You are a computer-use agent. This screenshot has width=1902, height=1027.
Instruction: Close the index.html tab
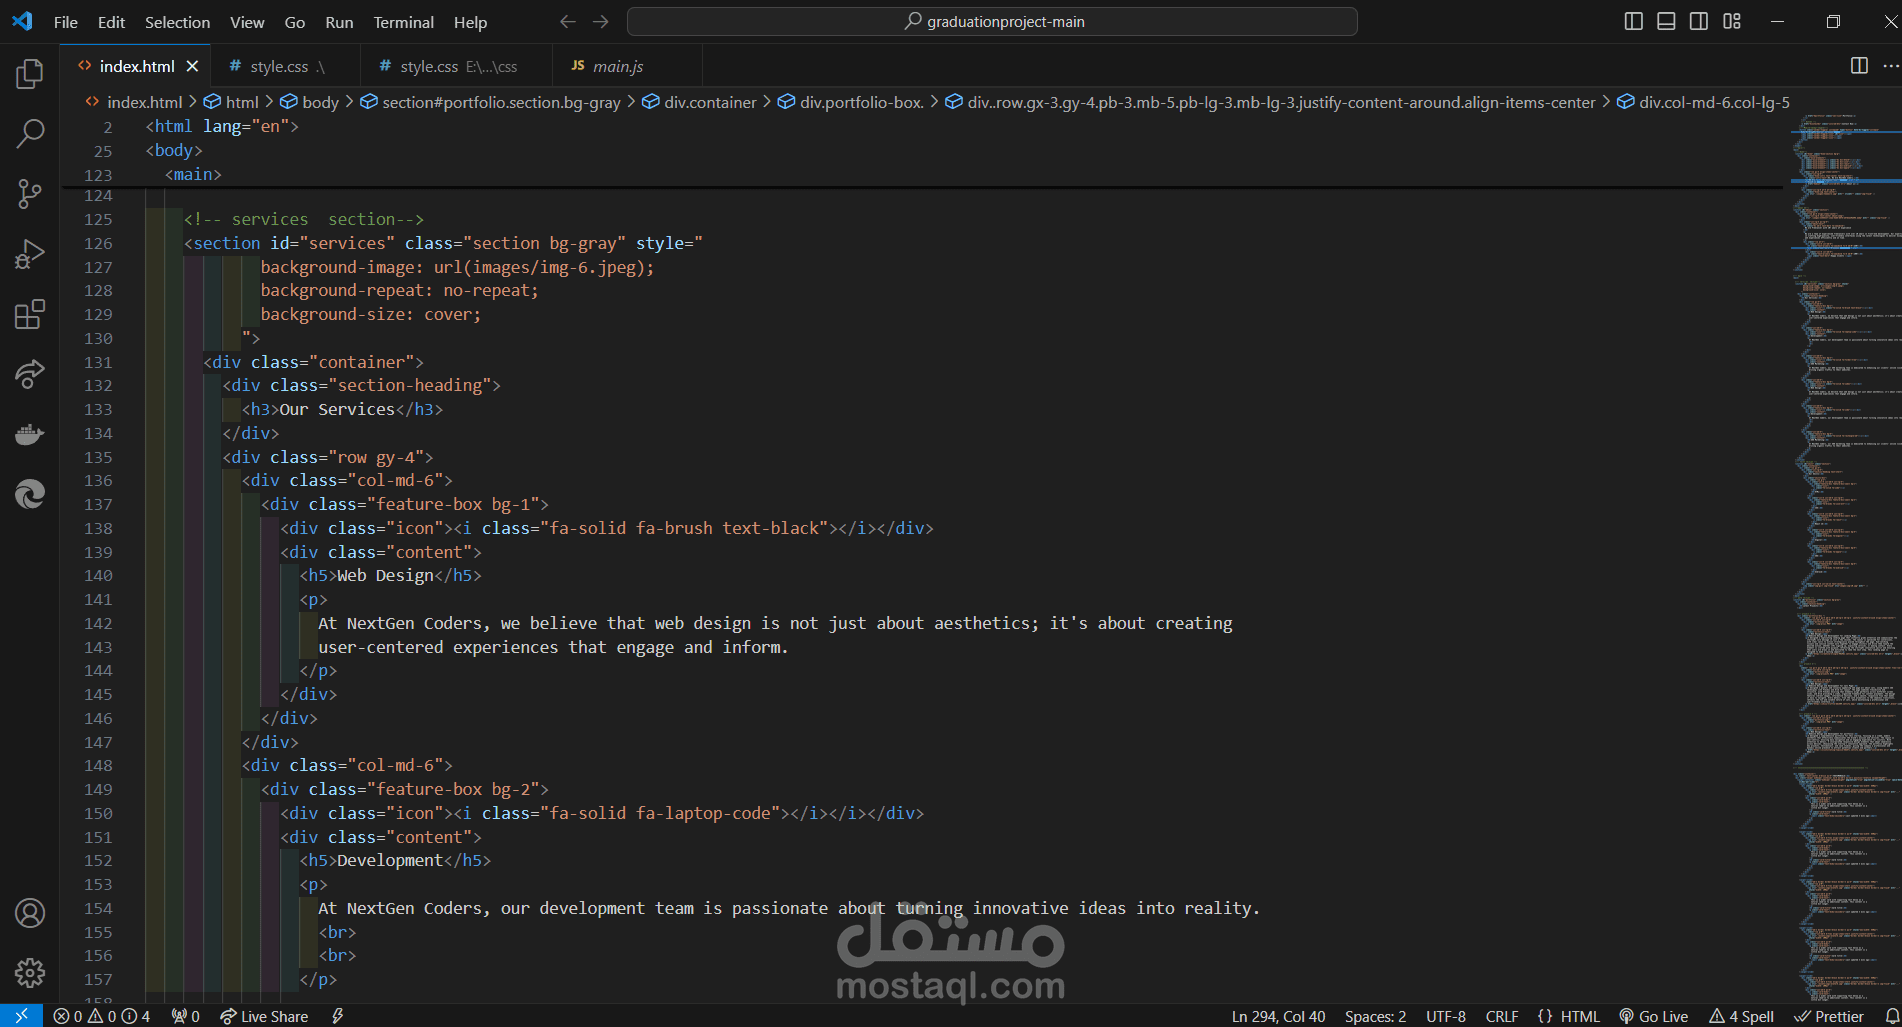click(192, 66)
